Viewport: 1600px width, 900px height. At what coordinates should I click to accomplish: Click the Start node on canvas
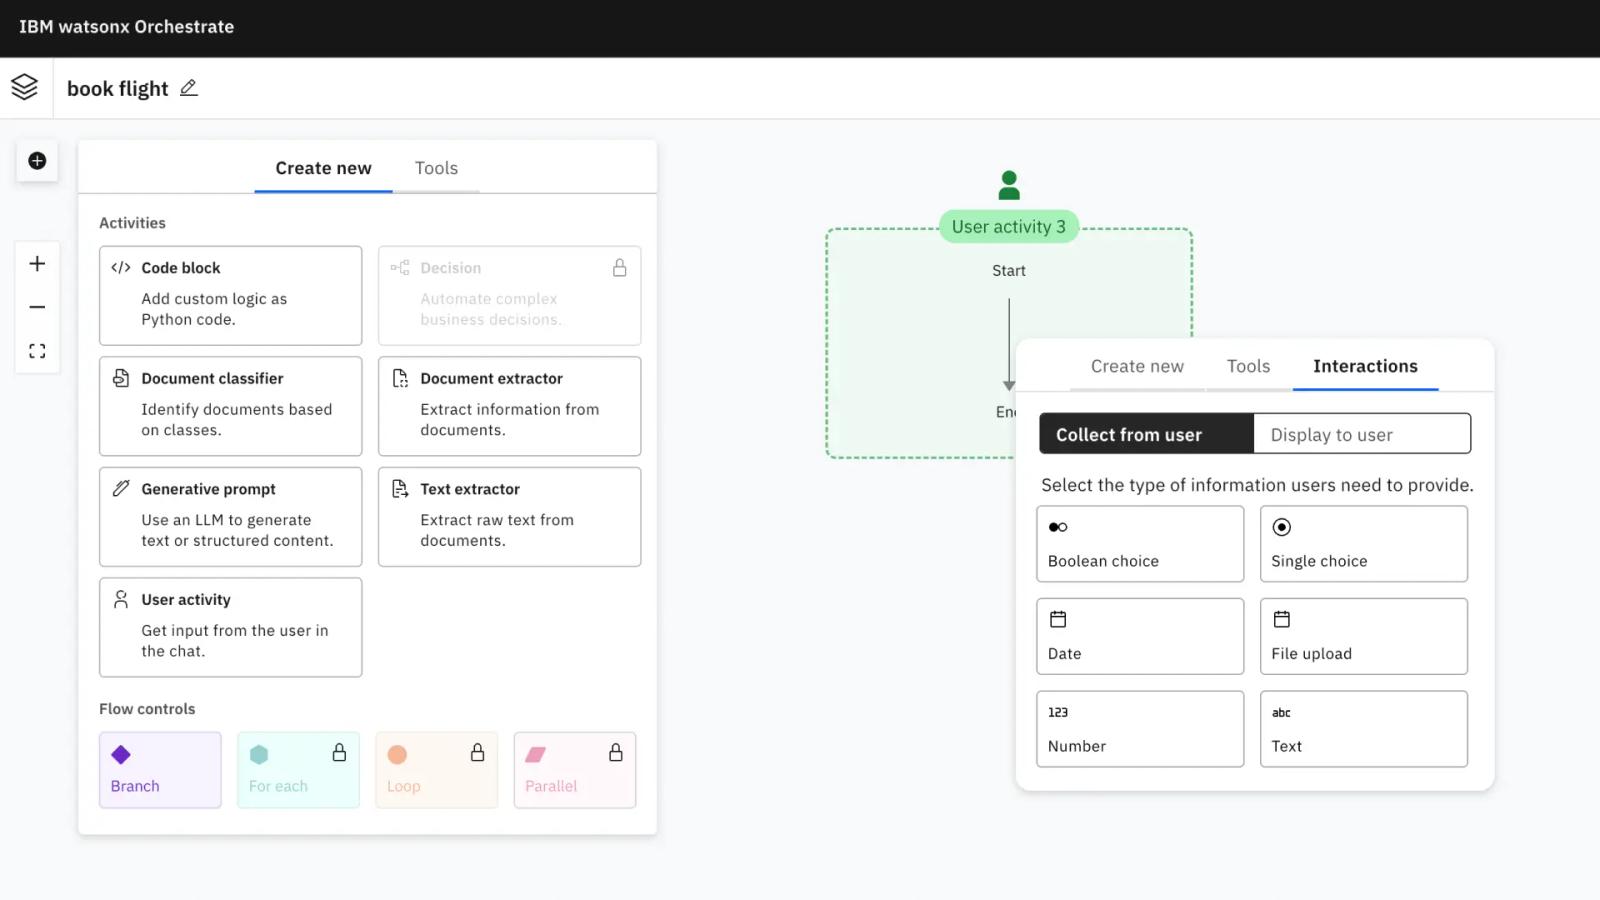point(1009,271)
